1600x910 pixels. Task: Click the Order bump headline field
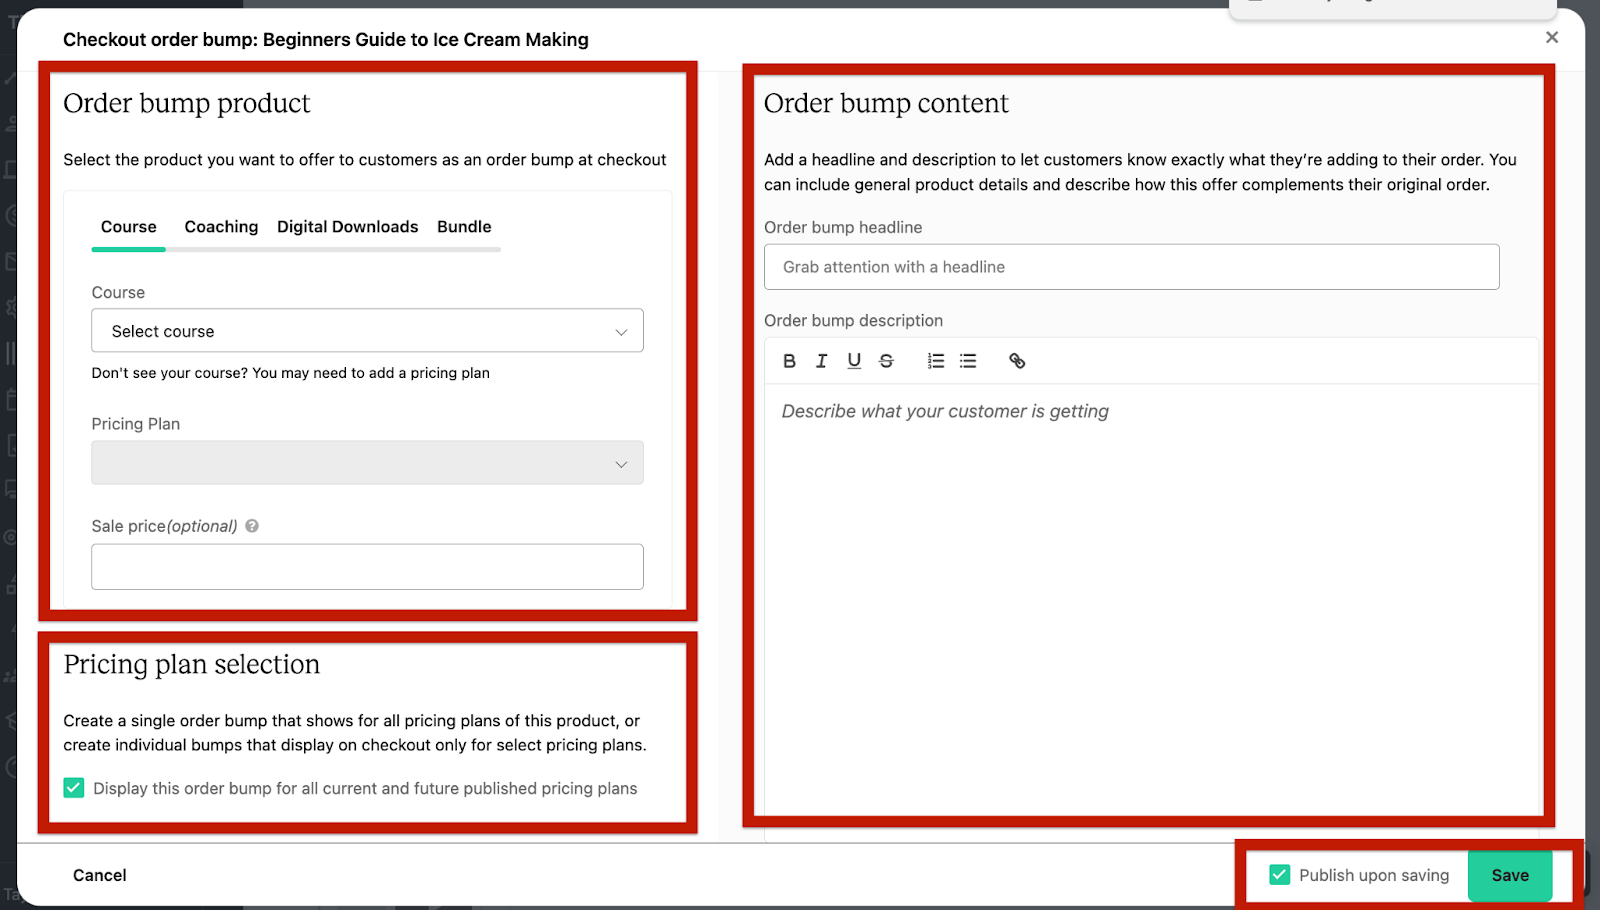(x=1131, y=267)
